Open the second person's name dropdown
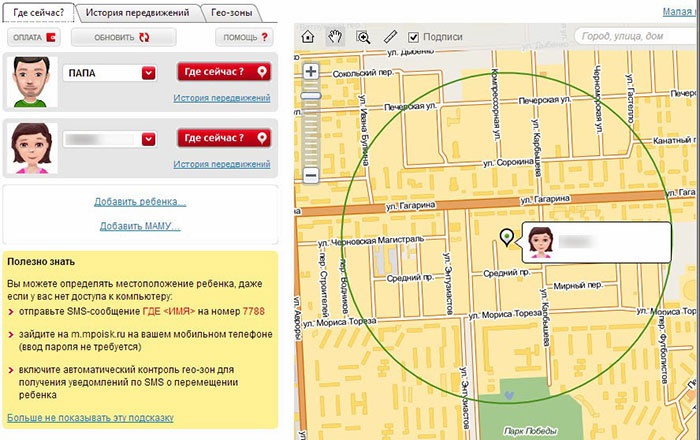 (148, 138)
